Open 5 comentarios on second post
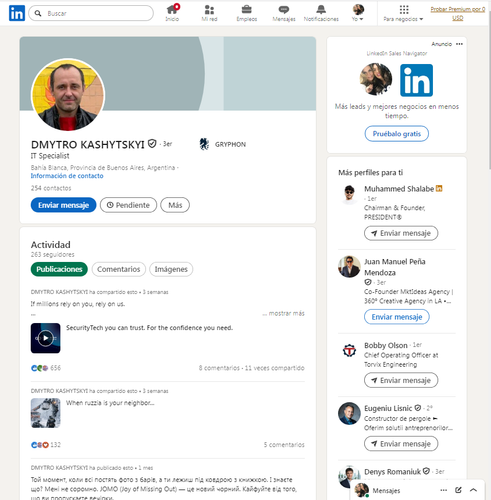Viewport: 491px width, 500px height. [284, 445]
